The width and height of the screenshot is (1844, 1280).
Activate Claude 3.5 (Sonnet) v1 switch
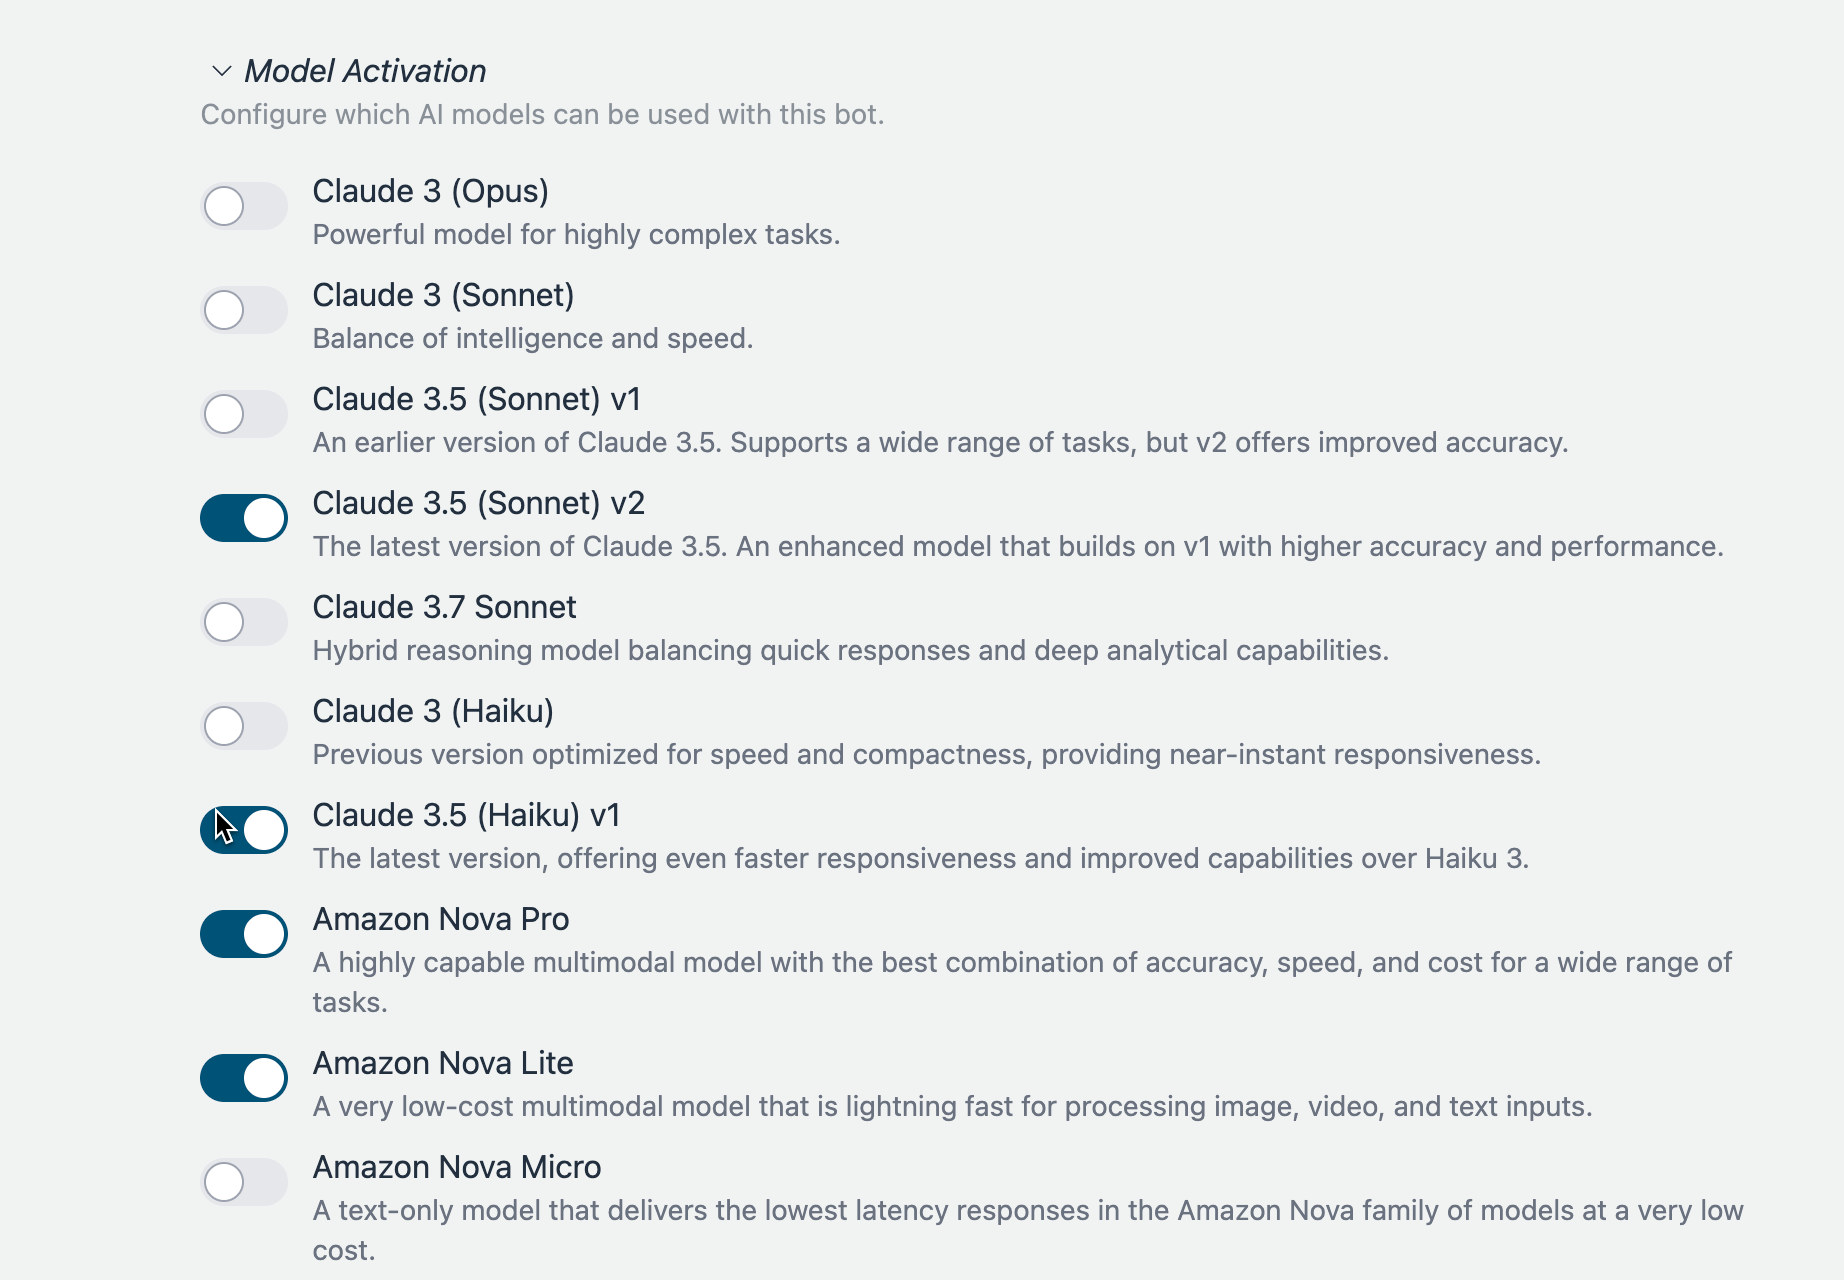coord(244,414)
